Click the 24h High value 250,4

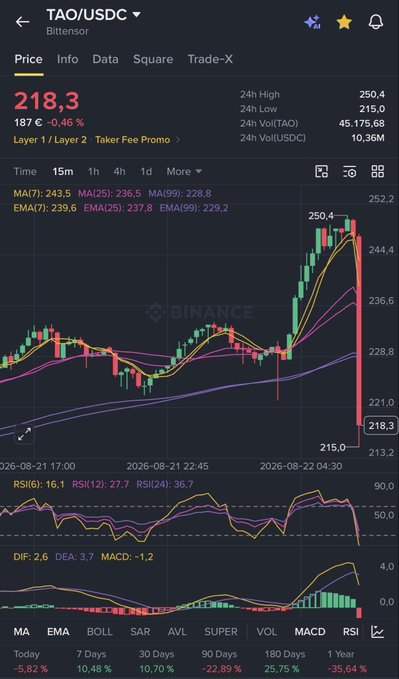click(x=372, y=94)
